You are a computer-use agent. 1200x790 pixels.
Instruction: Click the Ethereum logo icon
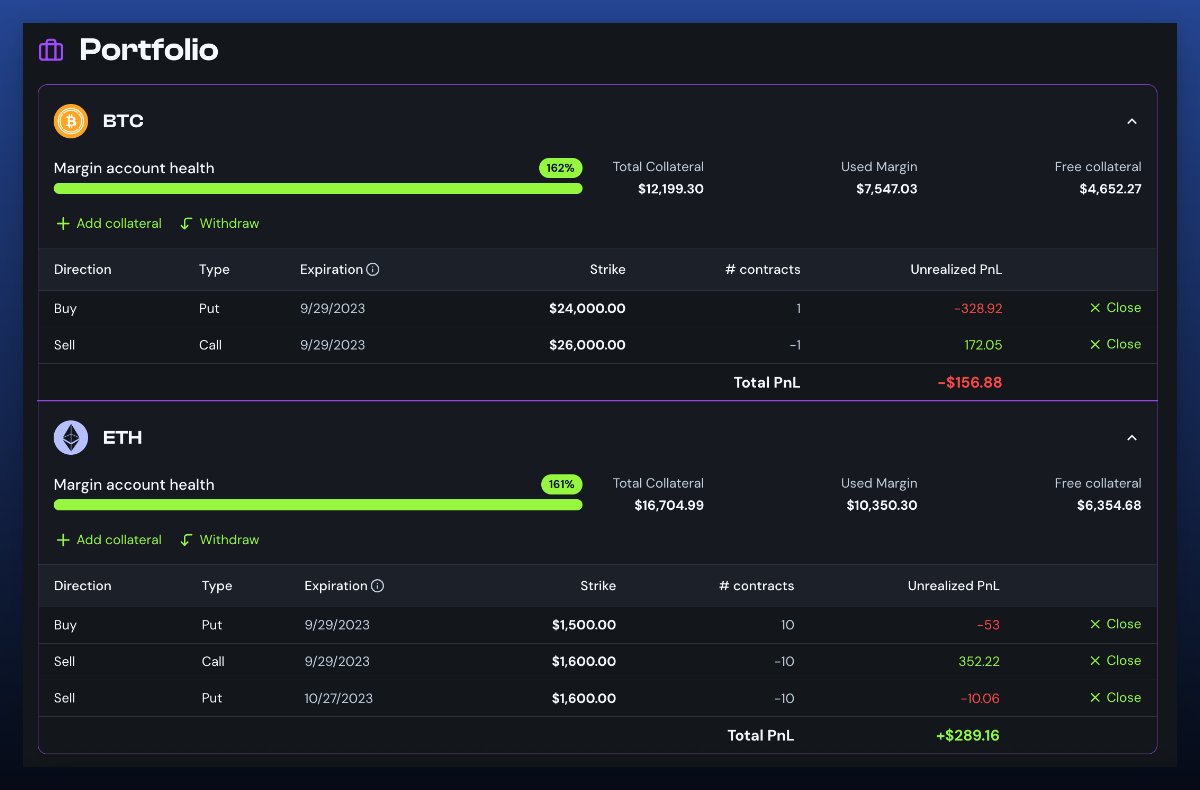pos(70,437)
